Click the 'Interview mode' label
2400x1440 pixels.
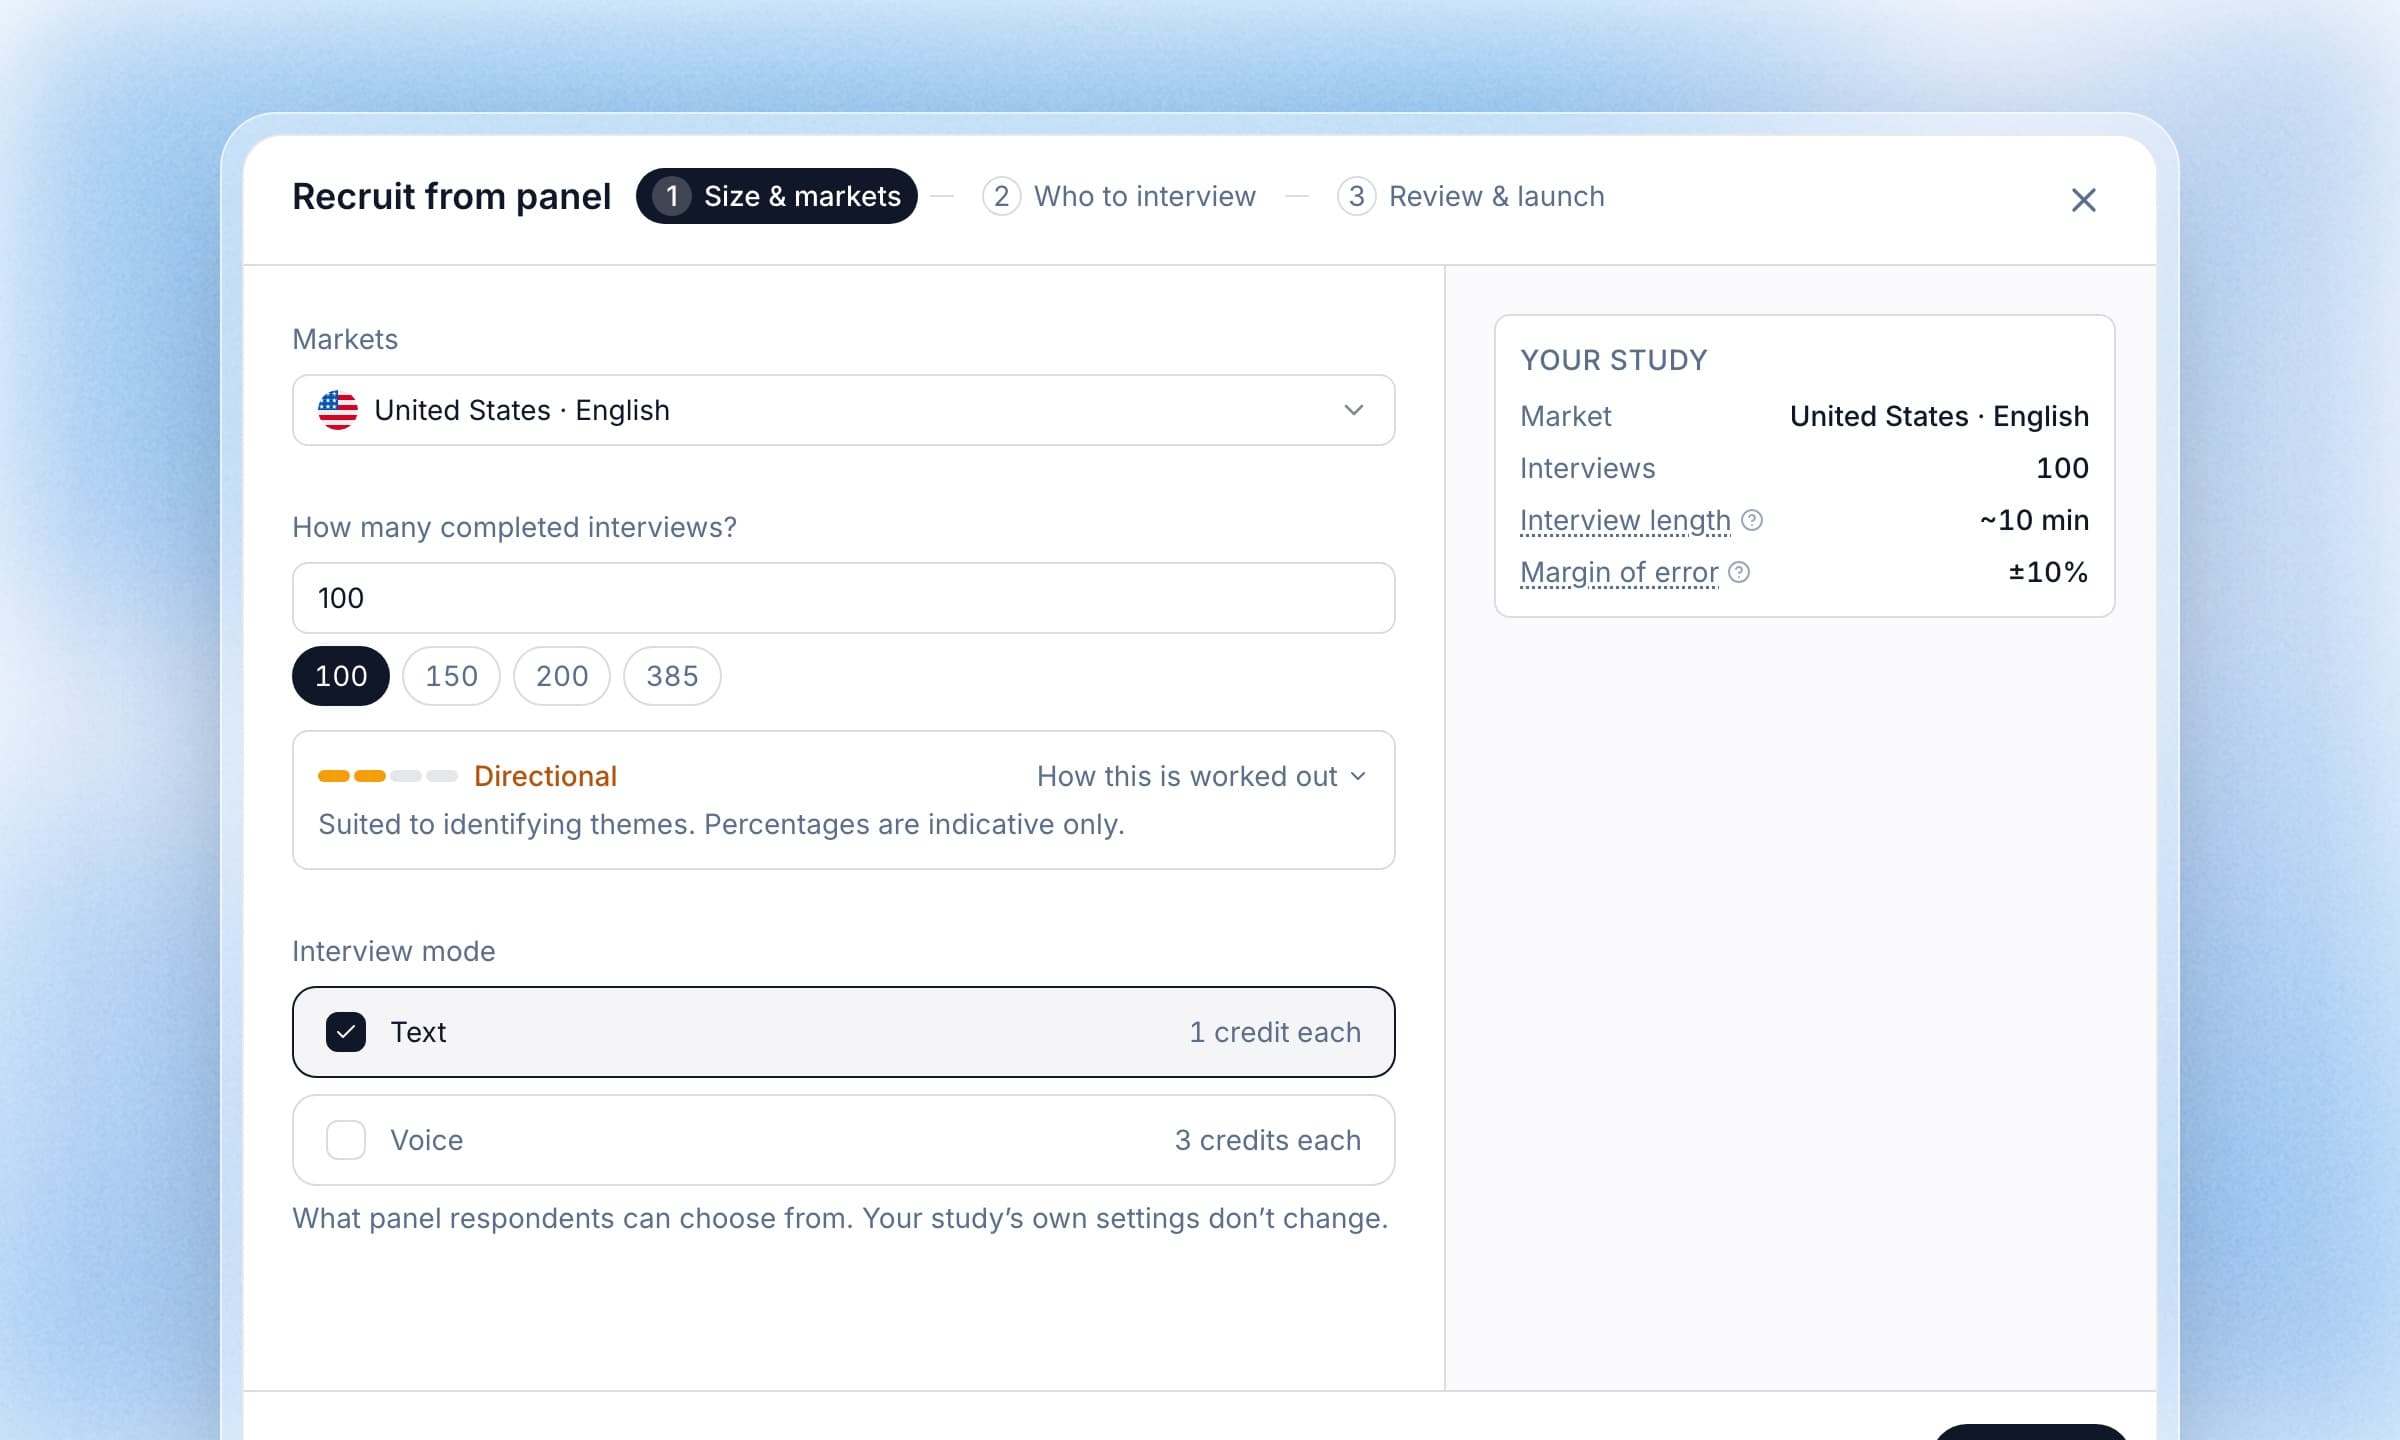[393, 951]
